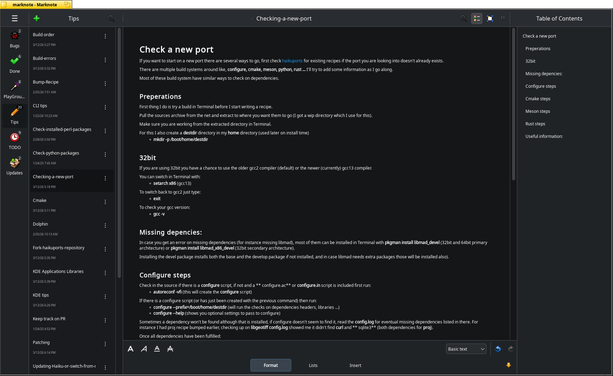Apply underline text formatting
Screen dimensions: 613x376
[x=157, y=349]
